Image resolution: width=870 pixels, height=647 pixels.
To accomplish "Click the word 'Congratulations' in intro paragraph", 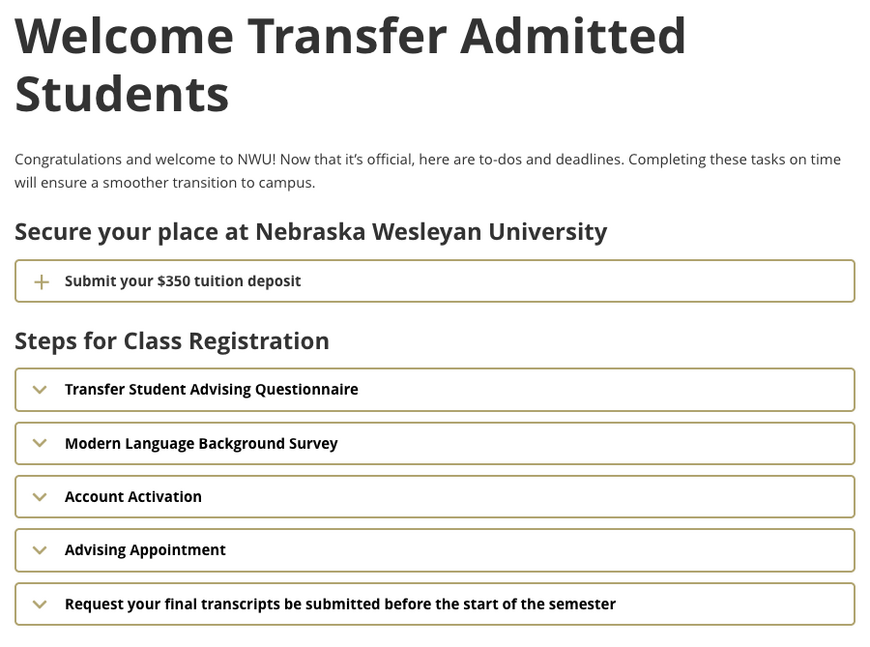I will pyautogui.click(x=68, y=160).
